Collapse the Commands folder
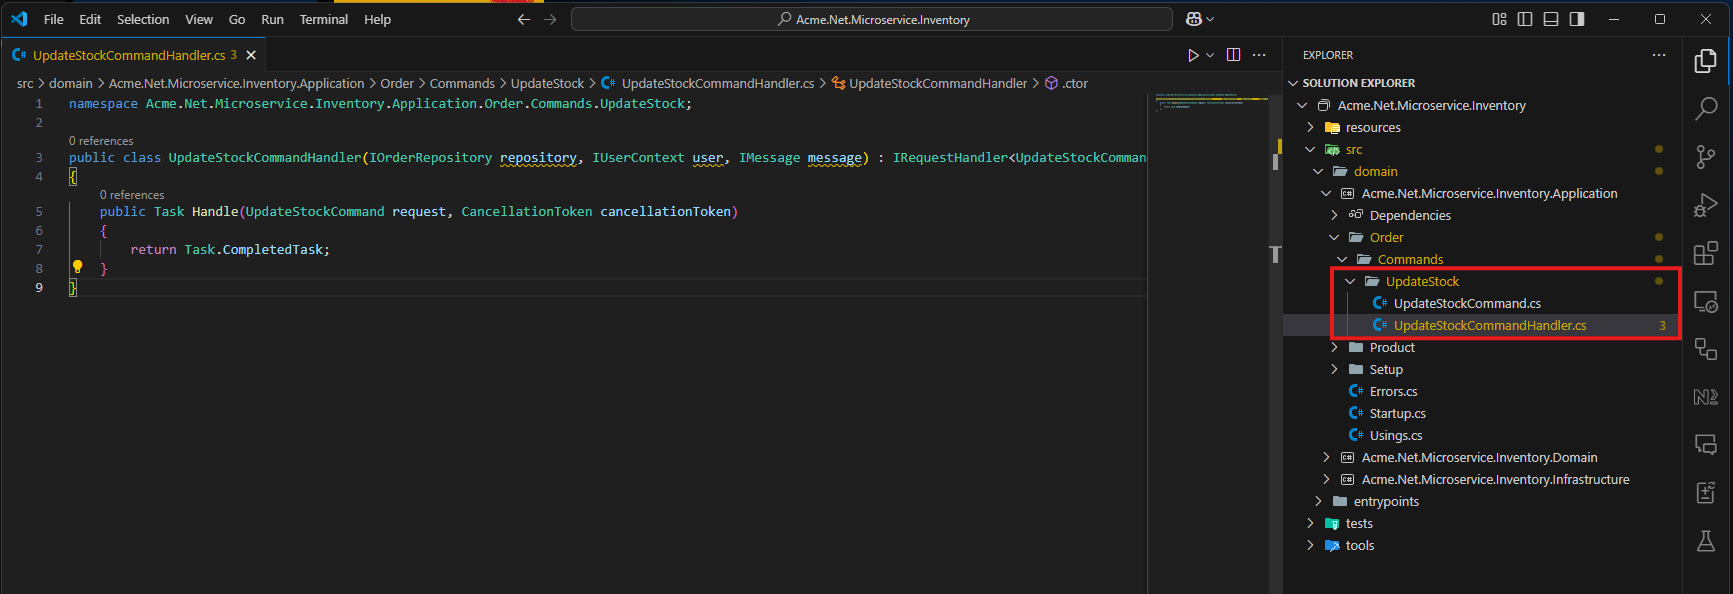 [x=1342, y=259]
